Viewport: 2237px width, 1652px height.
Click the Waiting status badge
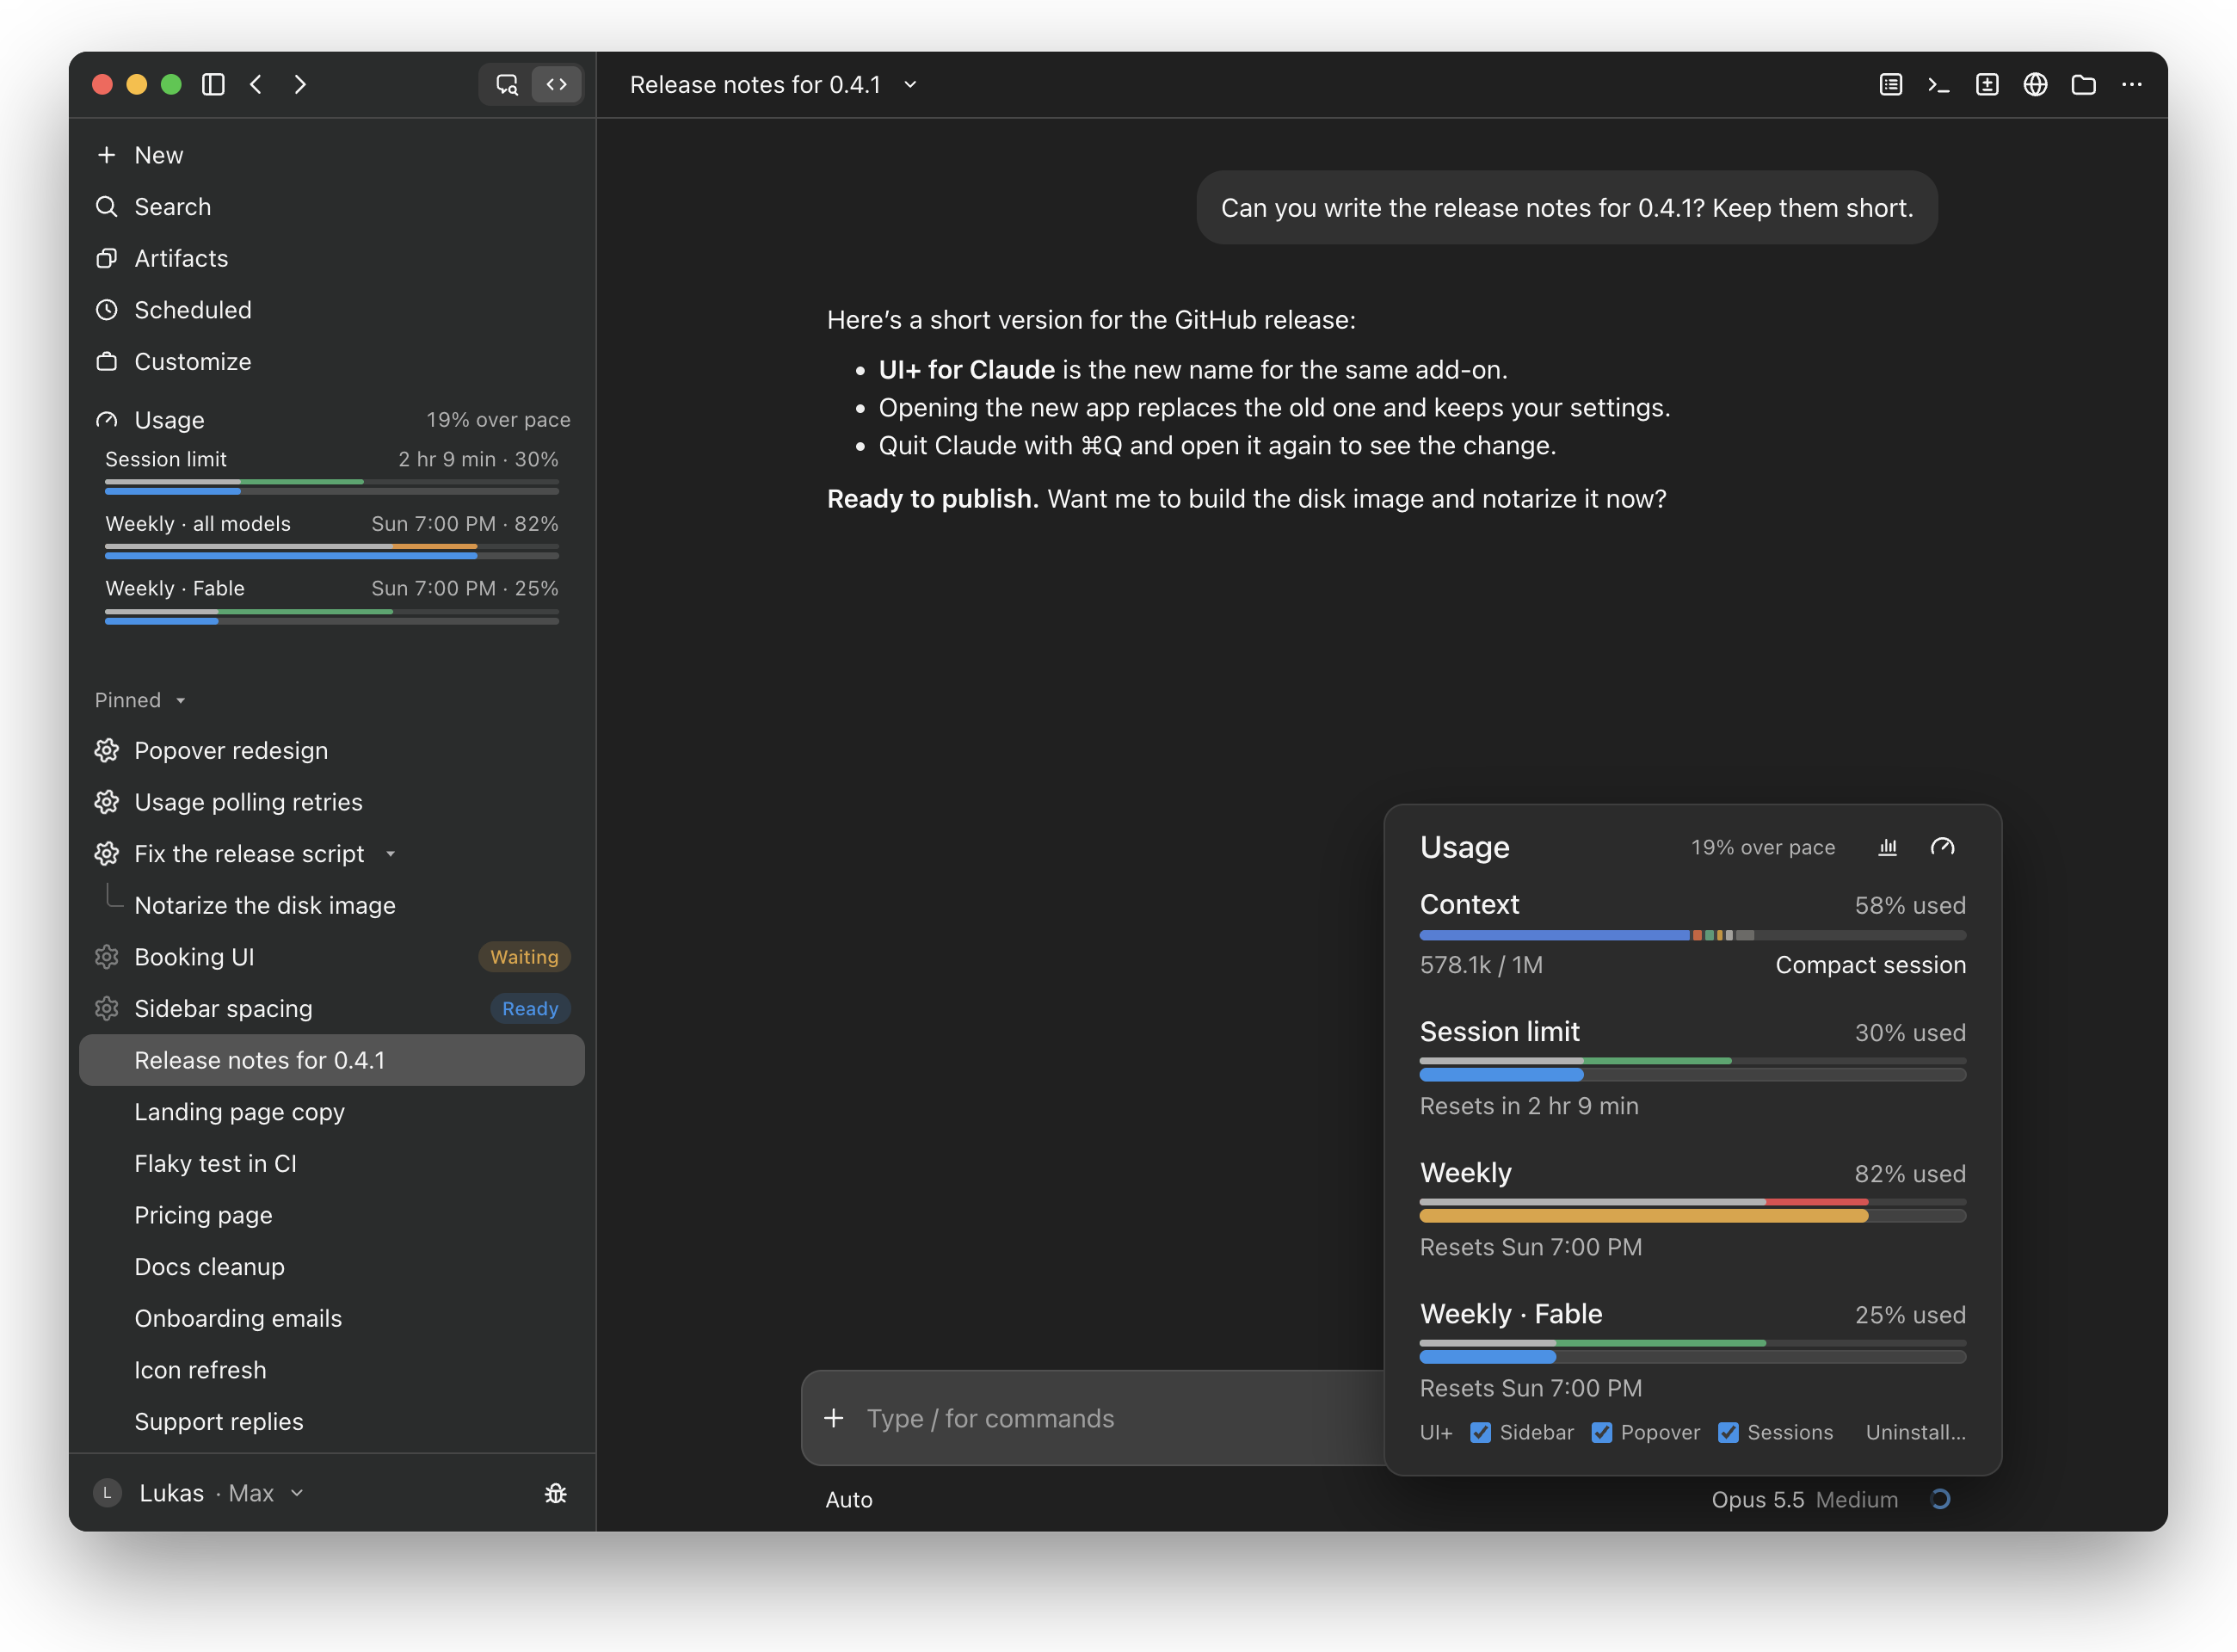pos(524,957)
